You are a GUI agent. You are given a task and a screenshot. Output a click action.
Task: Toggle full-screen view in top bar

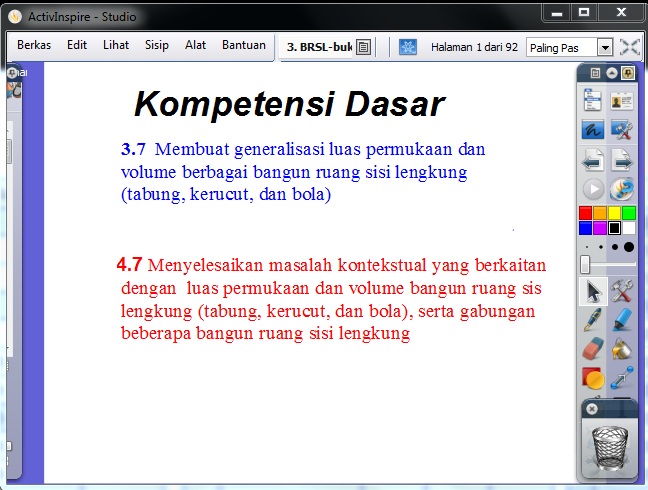(629, 47)
